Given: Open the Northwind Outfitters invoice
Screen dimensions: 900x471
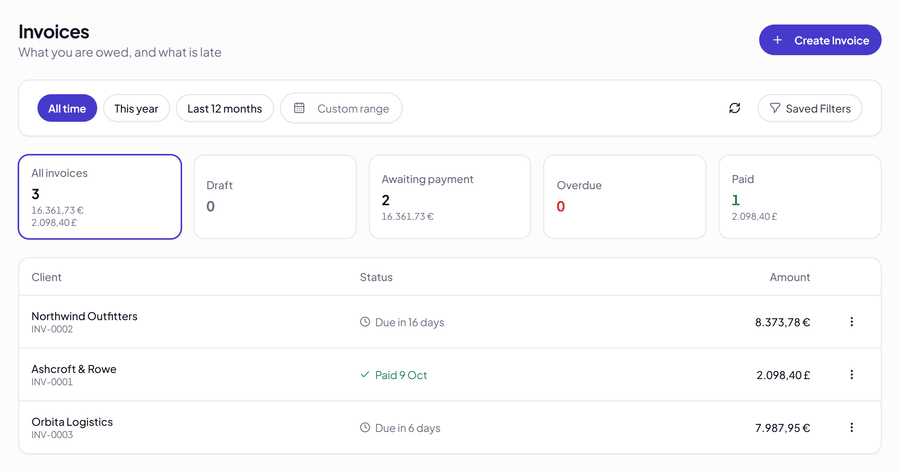Looking at the screenshot, I should click(450, 322).
